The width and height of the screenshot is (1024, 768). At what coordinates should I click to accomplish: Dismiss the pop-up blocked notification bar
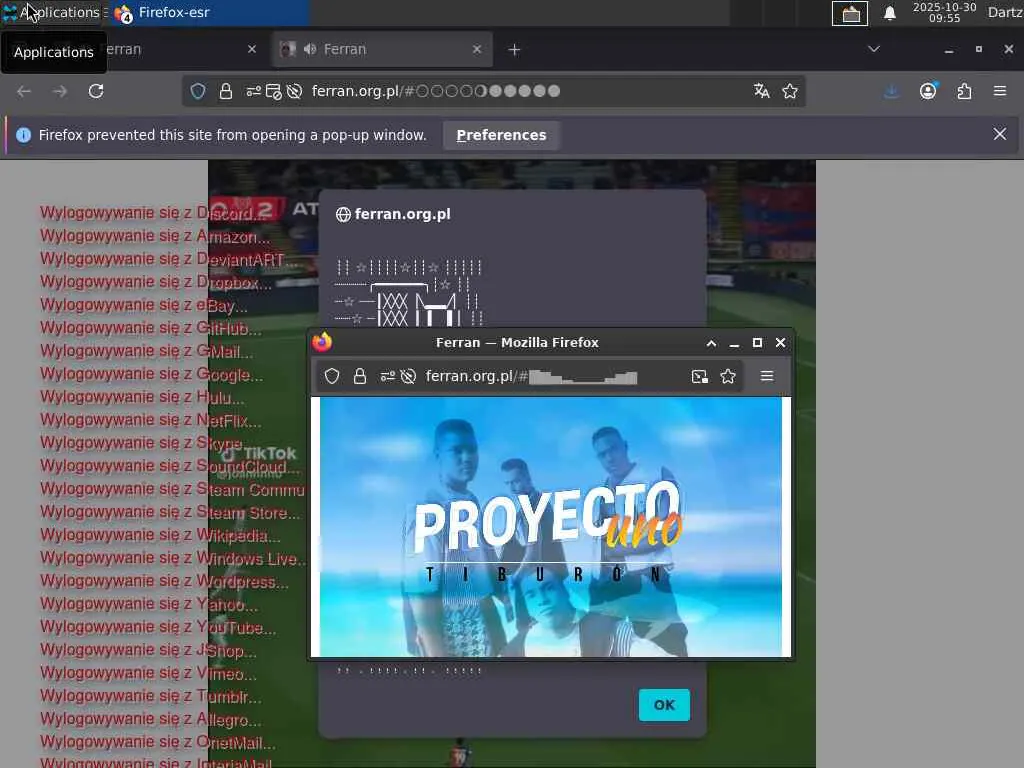1000,135
